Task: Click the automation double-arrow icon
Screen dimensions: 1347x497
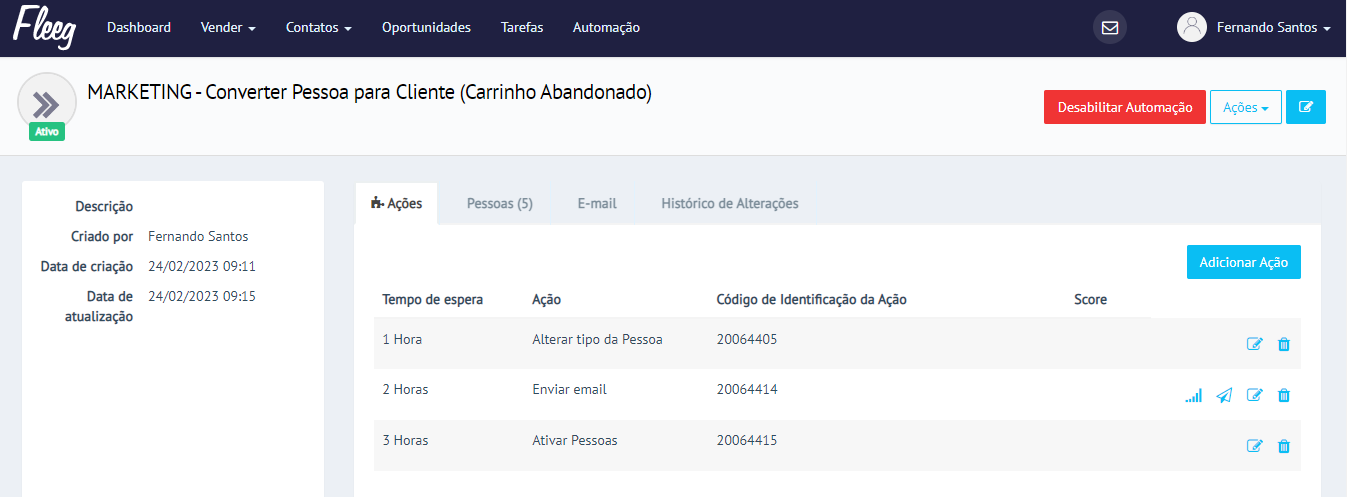Action: (47, 102)
